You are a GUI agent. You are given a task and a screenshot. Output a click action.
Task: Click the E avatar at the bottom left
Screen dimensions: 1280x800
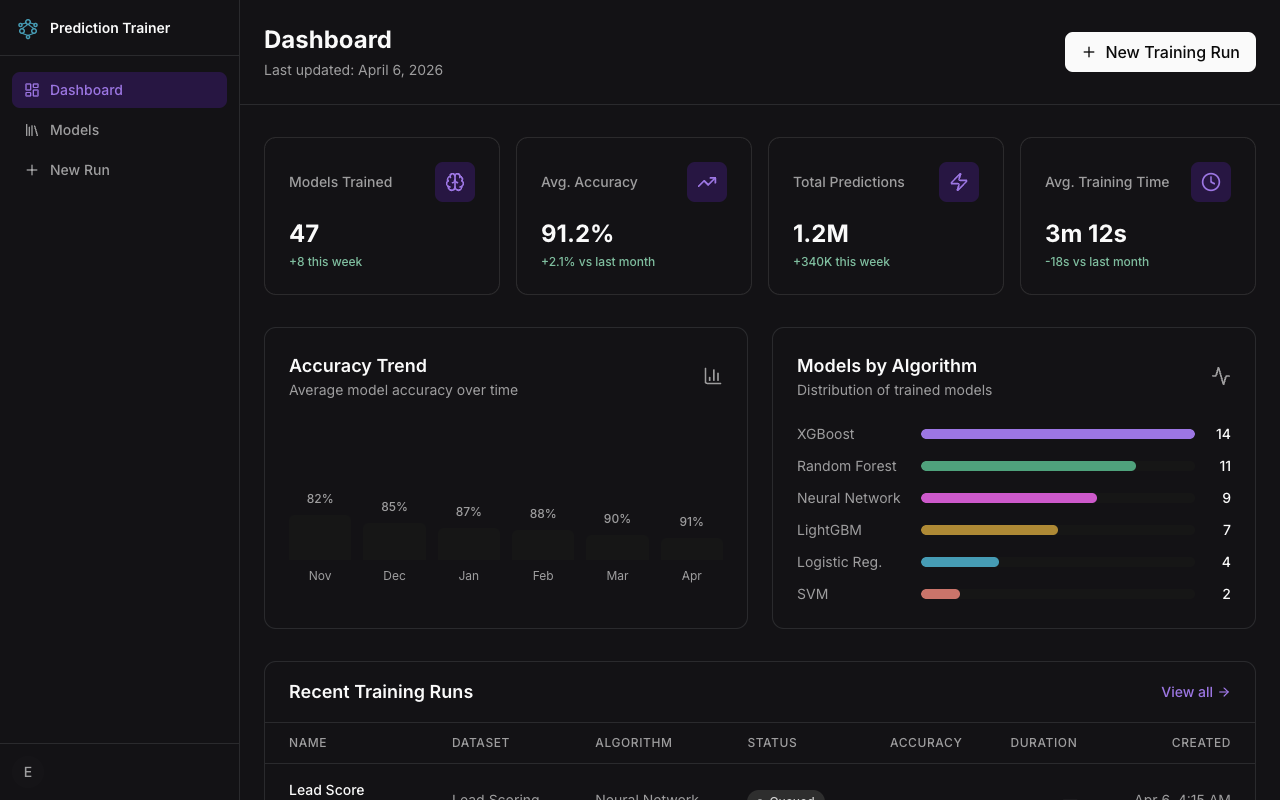27,771
